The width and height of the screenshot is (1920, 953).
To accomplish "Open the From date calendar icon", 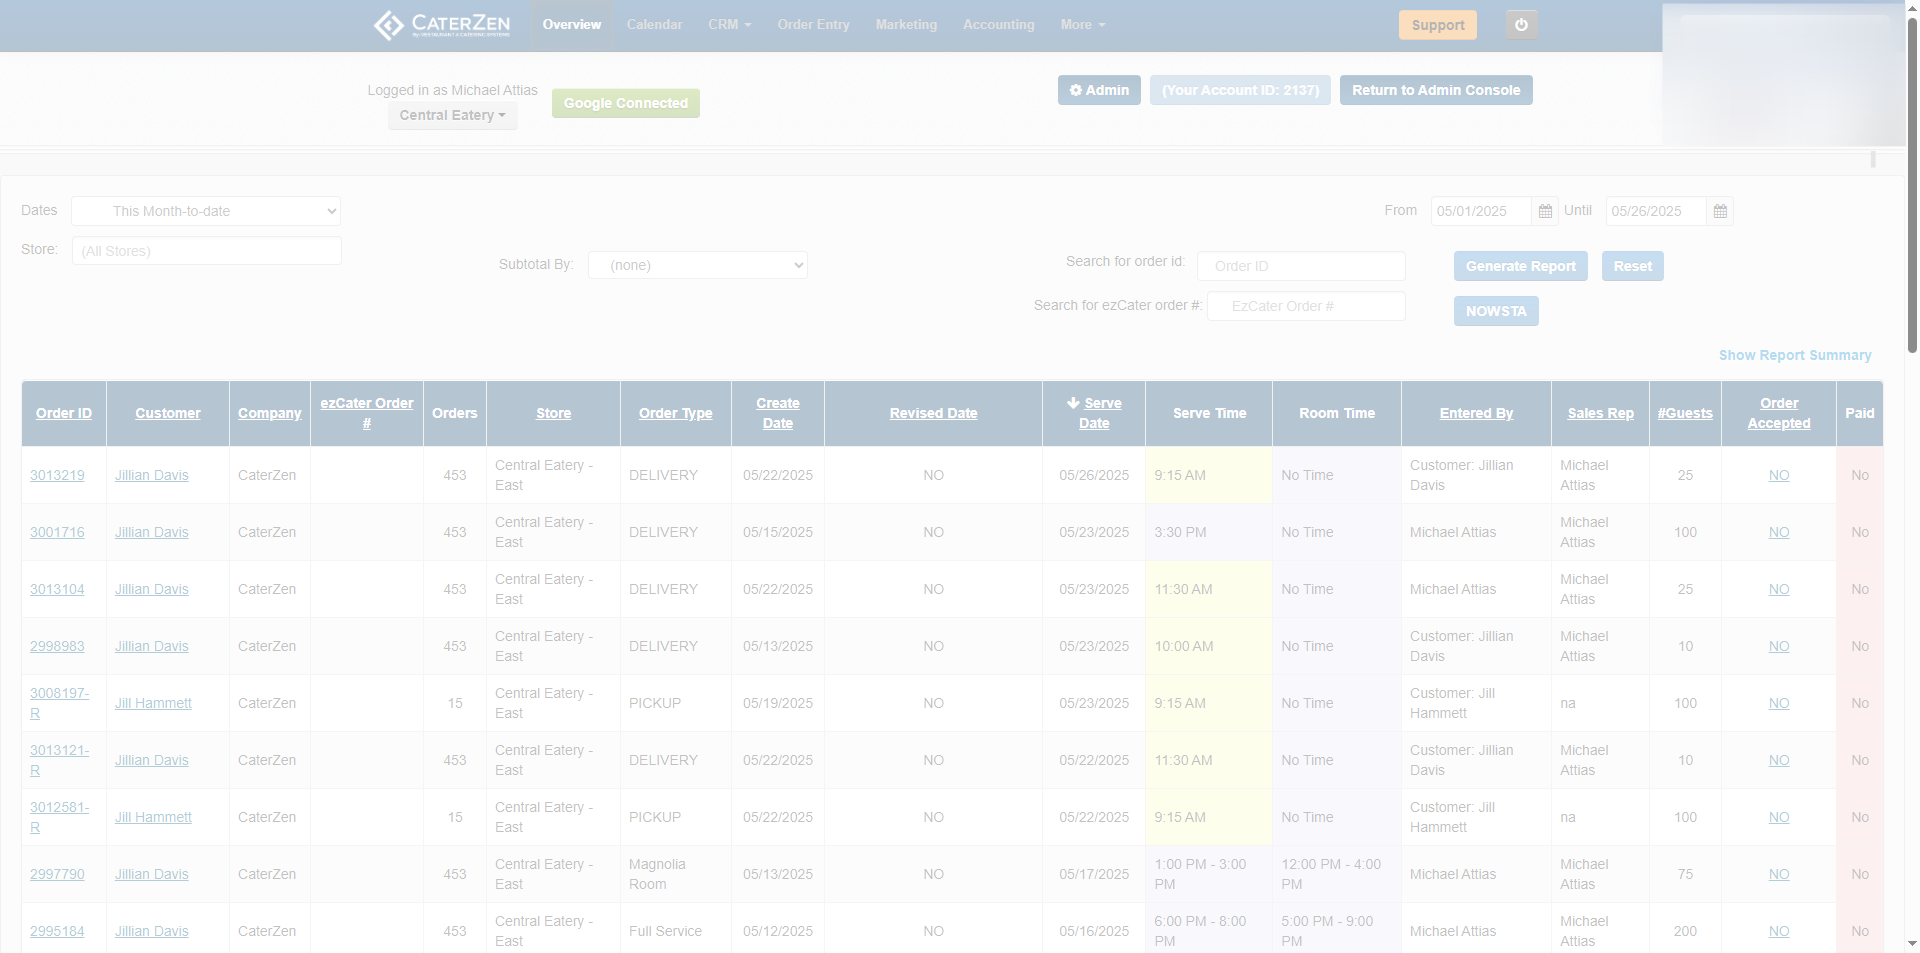I will click(x=1545, y=211).
